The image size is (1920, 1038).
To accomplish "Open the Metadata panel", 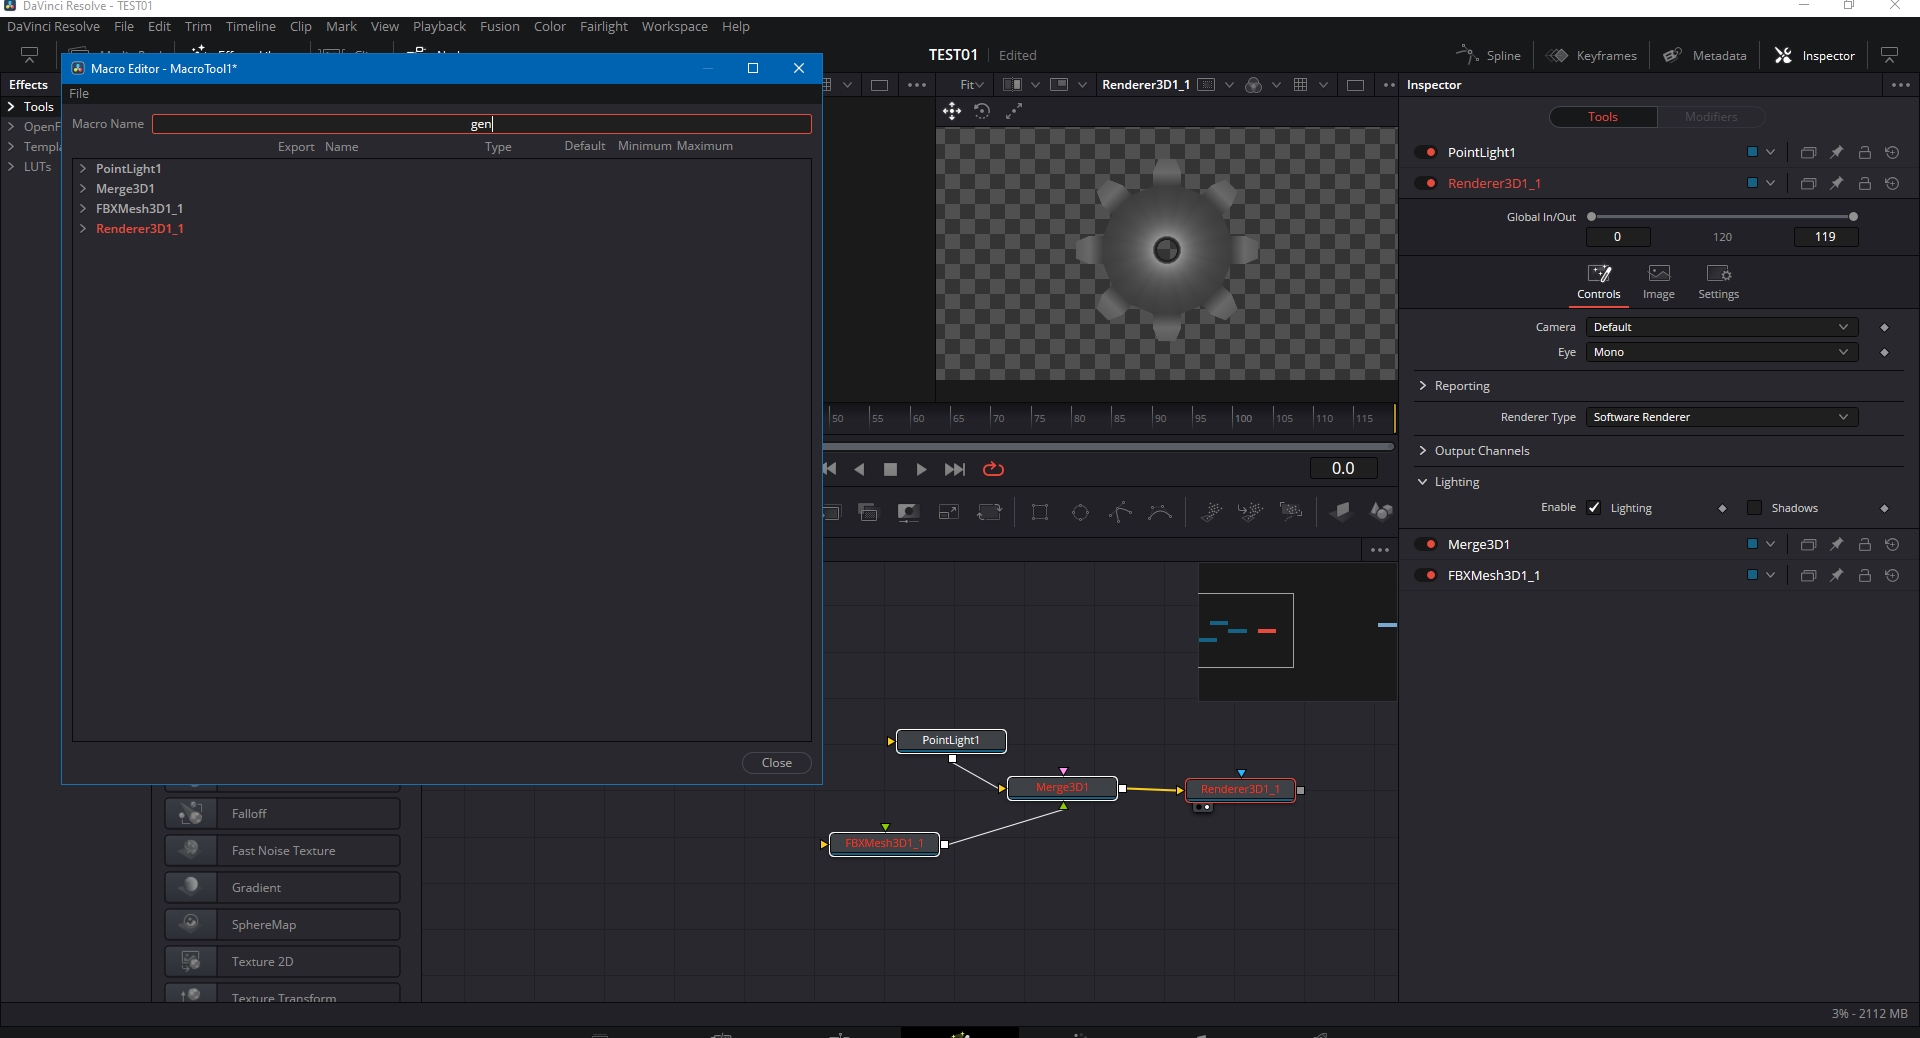I will [1705, 56].
